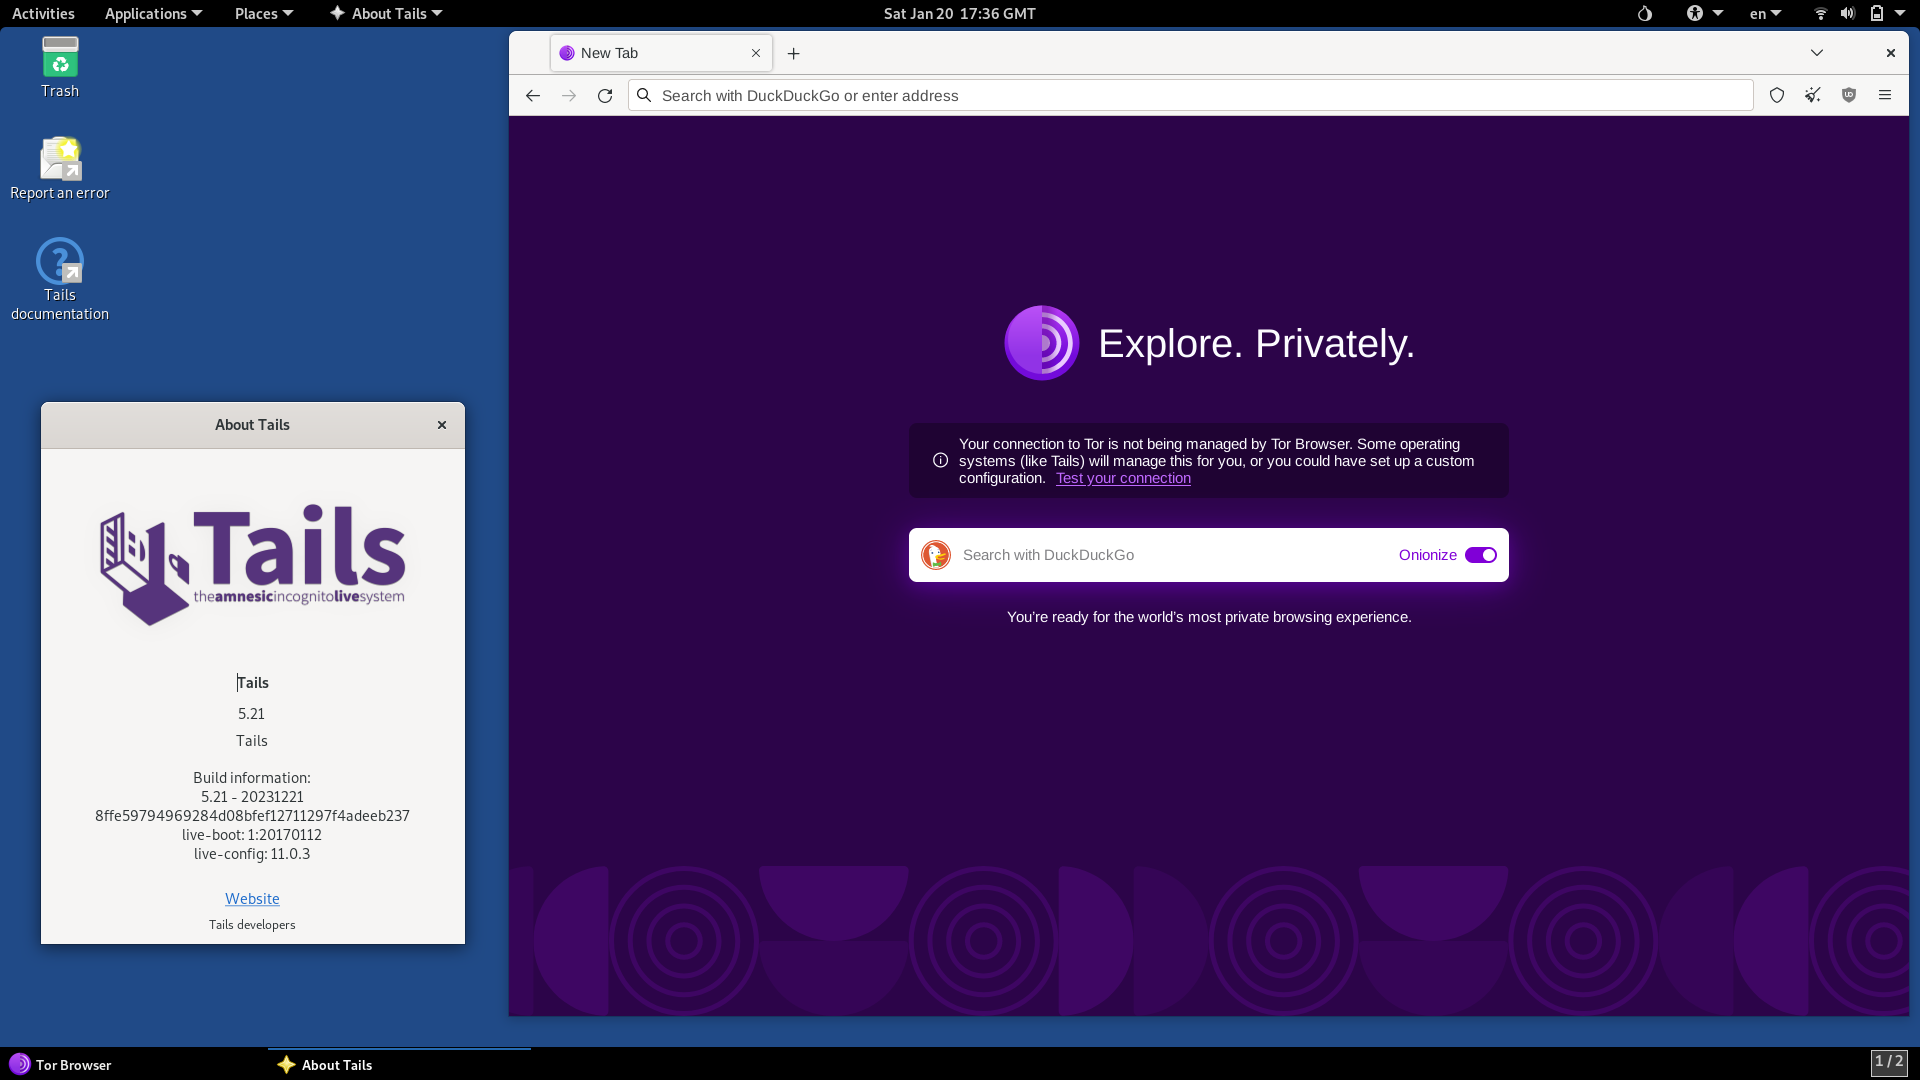The height and width of the screenshot is (1080, 1920).
Task: Click the Tor Browser shield icon
Action: (x=1776, y=95)
